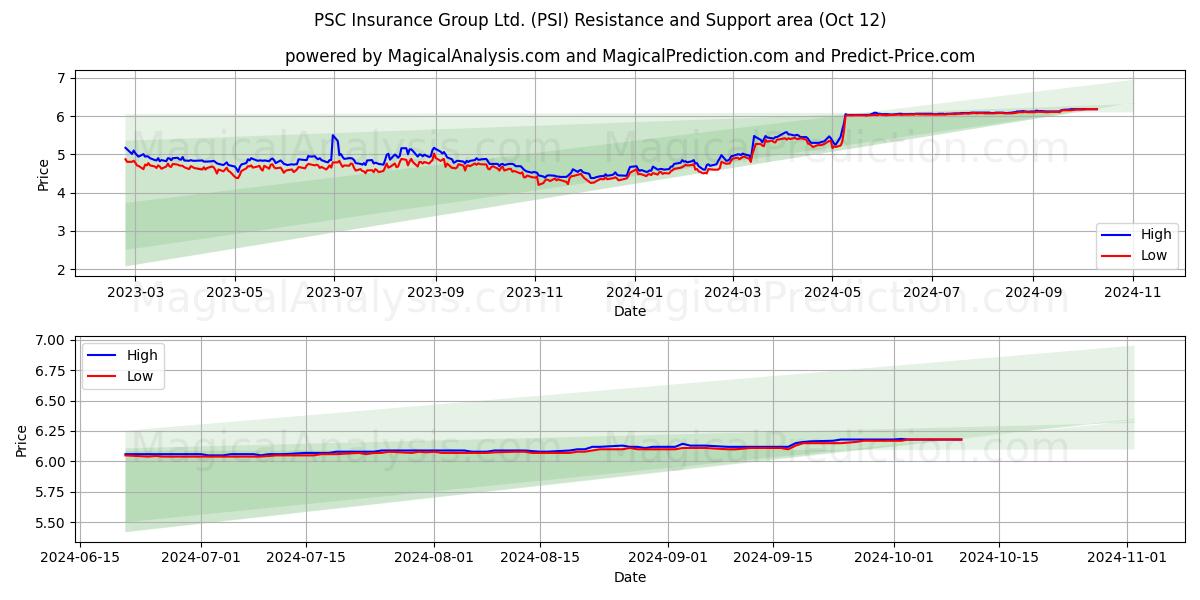Click the bottom chart y-axis value 5.50

pos(50,523)
